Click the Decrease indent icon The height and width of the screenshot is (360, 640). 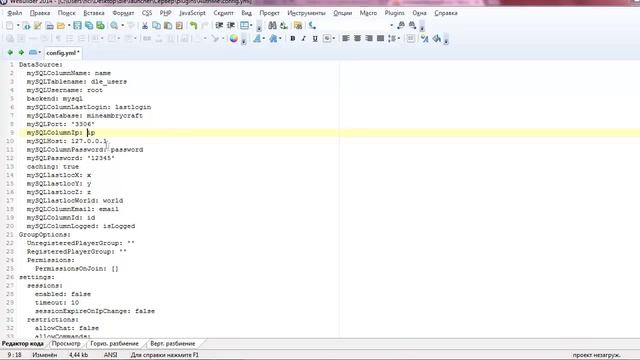(x=219, y=26)
